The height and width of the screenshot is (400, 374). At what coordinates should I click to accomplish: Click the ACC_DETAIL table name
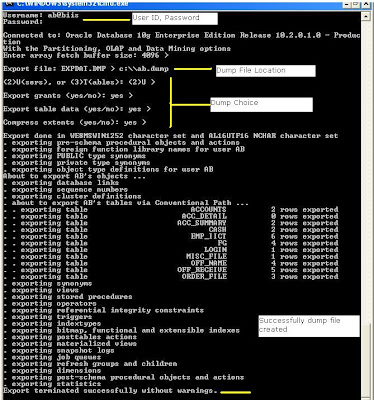coord(204,216)
